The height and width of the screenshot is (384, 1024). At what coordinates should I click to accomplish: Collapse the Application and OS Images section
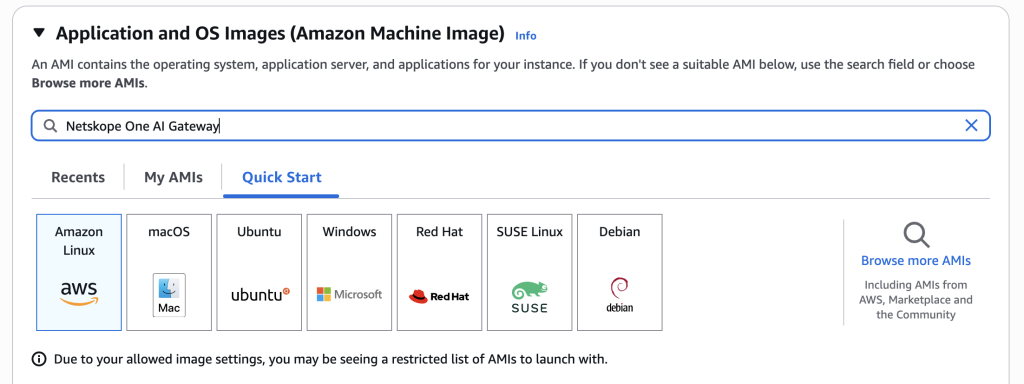click(x=40, y=33)
